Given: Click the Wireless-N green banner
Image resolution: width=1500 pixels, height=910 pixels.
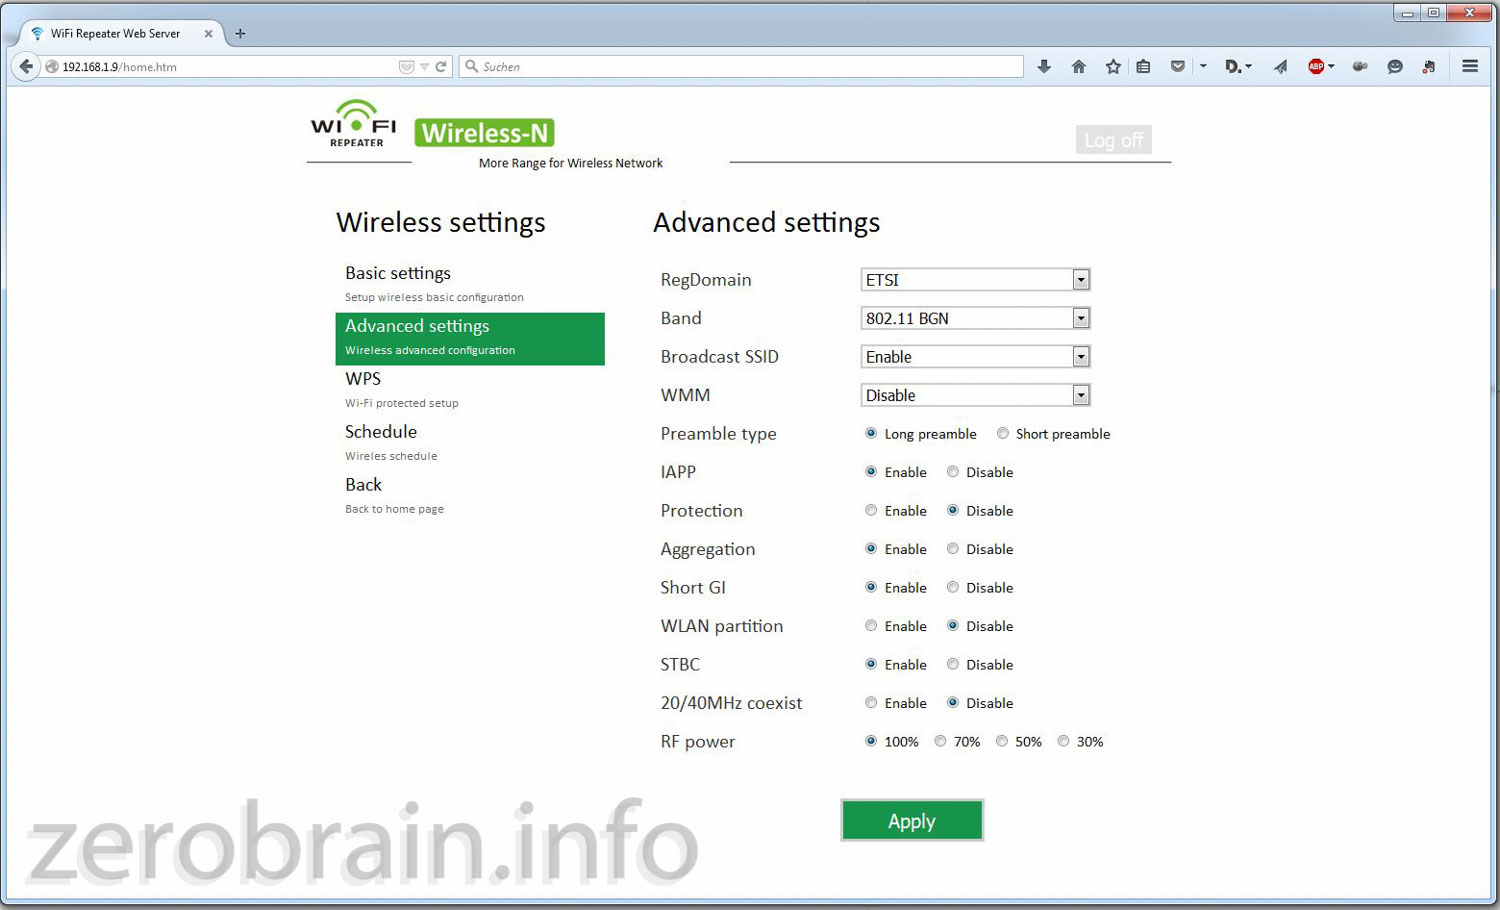Looking at the screenshot, I should [485, 133].
